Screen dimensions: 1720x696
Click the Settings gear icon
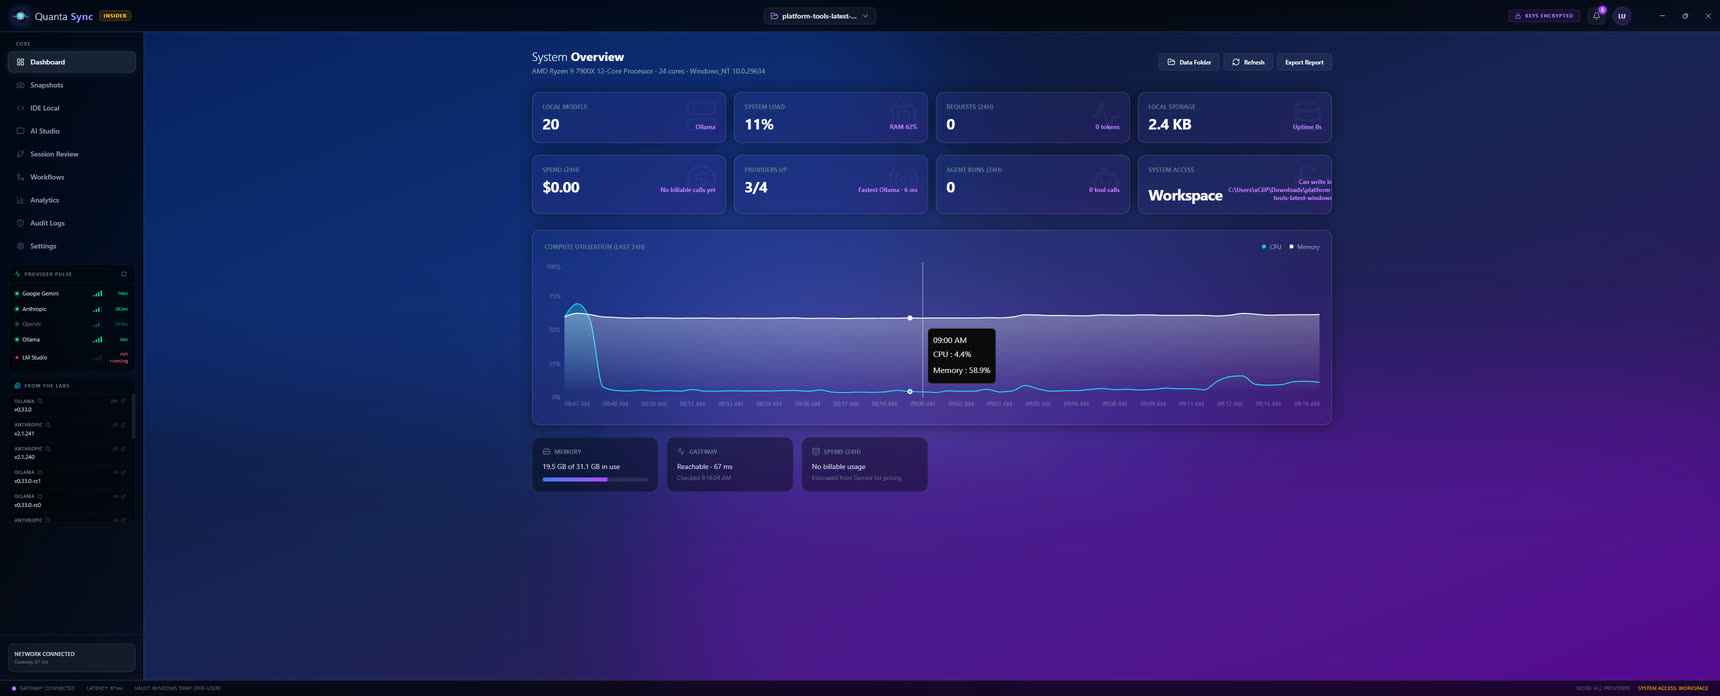point(20,246)
